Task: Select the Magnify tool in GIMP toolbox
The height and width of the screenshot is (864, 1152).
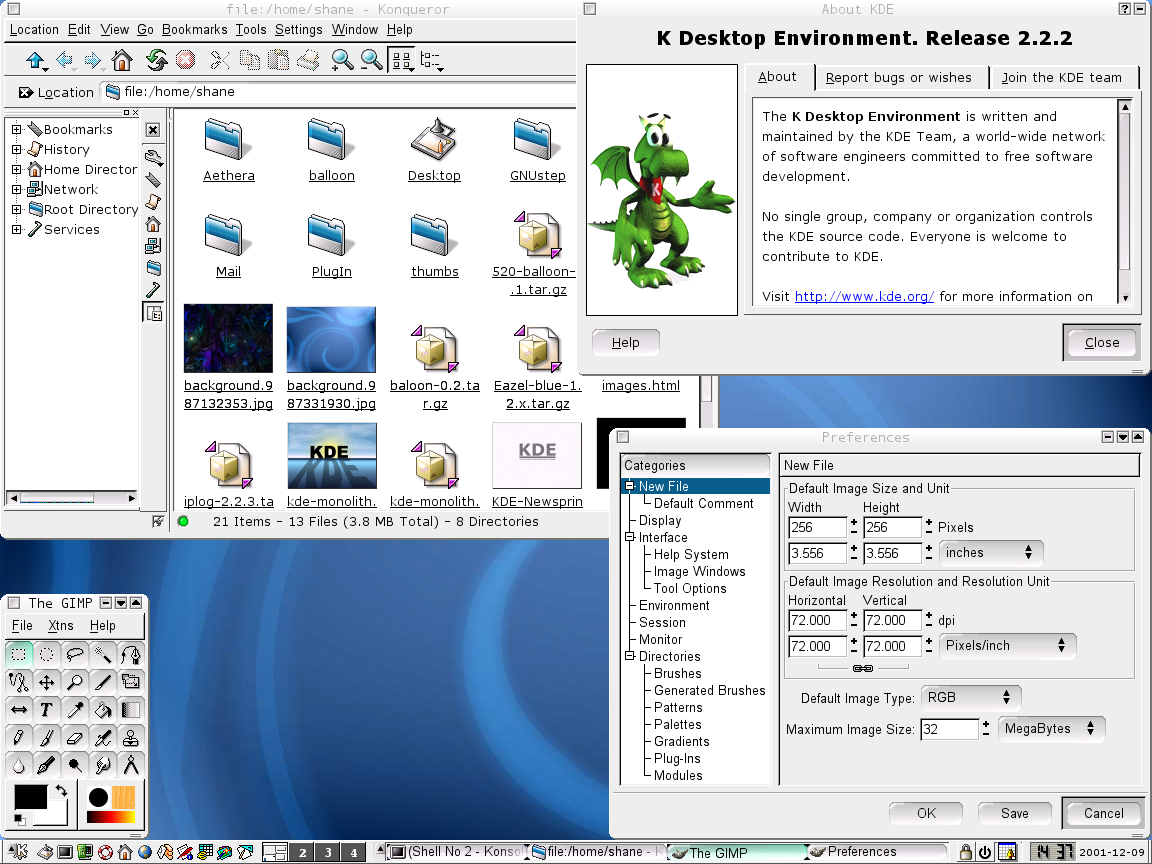Action: click(74, 682)
